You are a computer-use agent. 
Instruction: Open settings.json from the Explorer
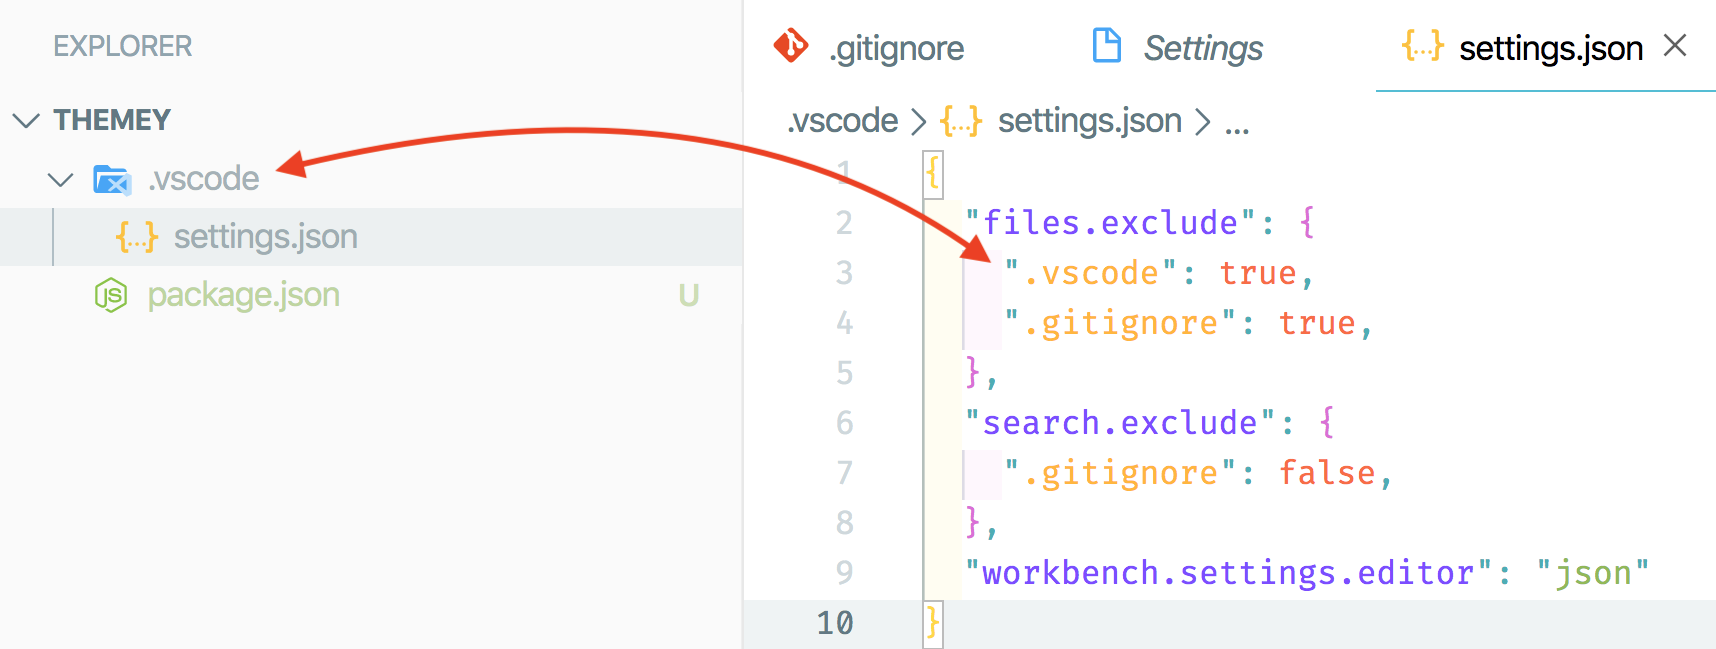click(x=266, y=237)
